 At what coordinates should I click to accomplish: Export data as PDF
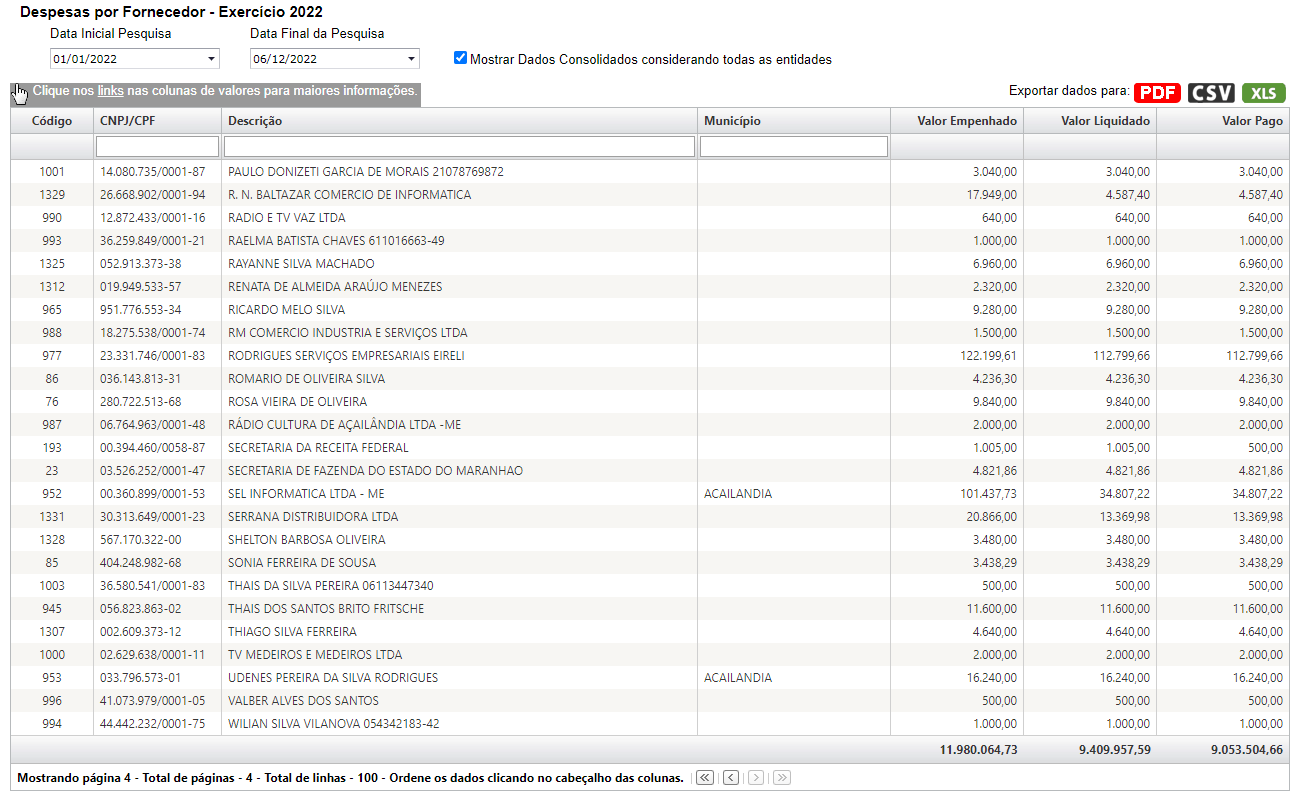point(1158,93)
